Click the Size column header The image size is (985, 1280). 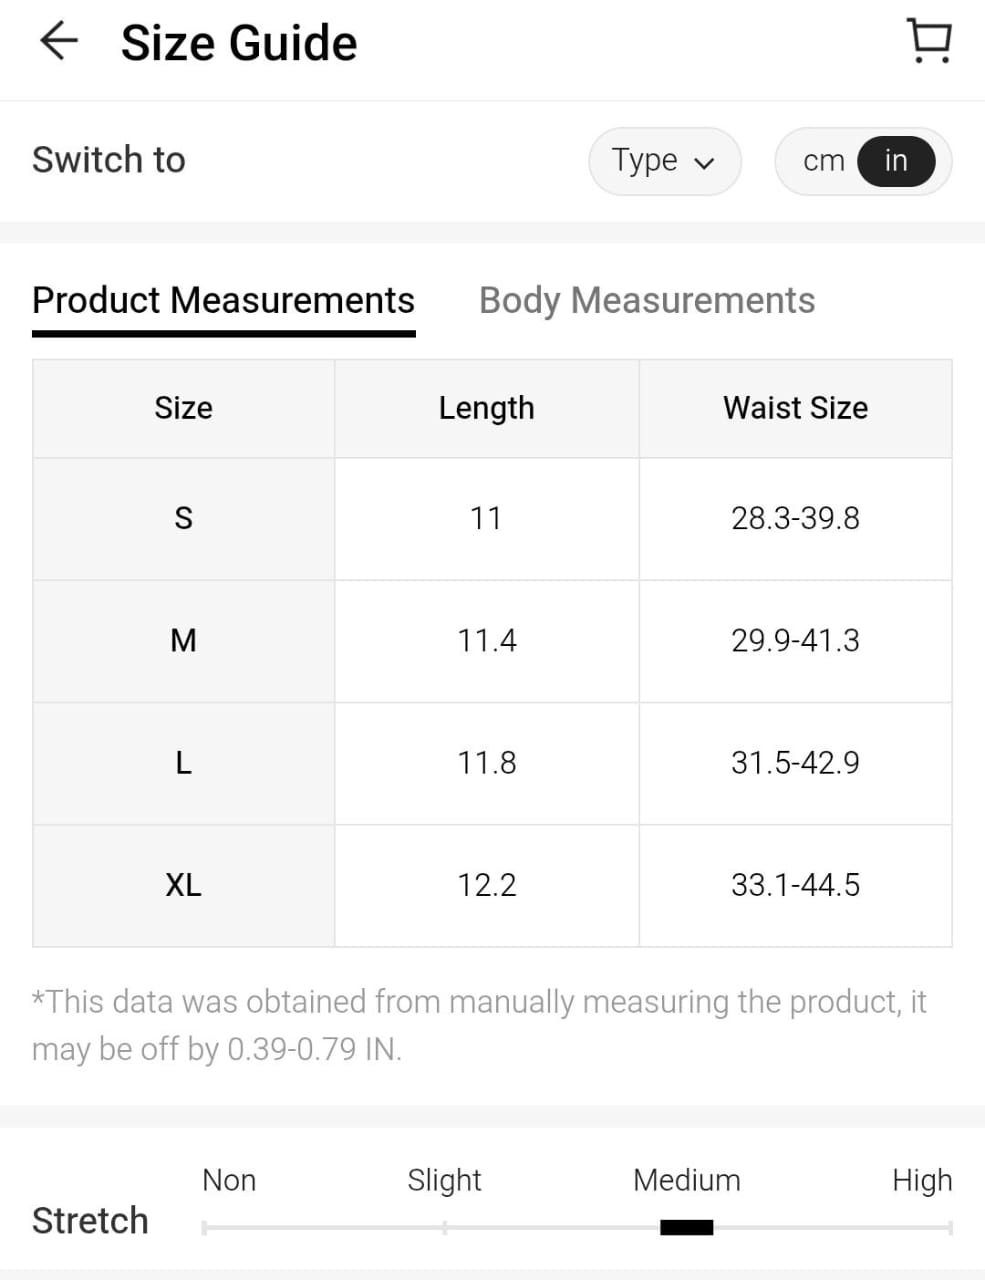[183, 408]
